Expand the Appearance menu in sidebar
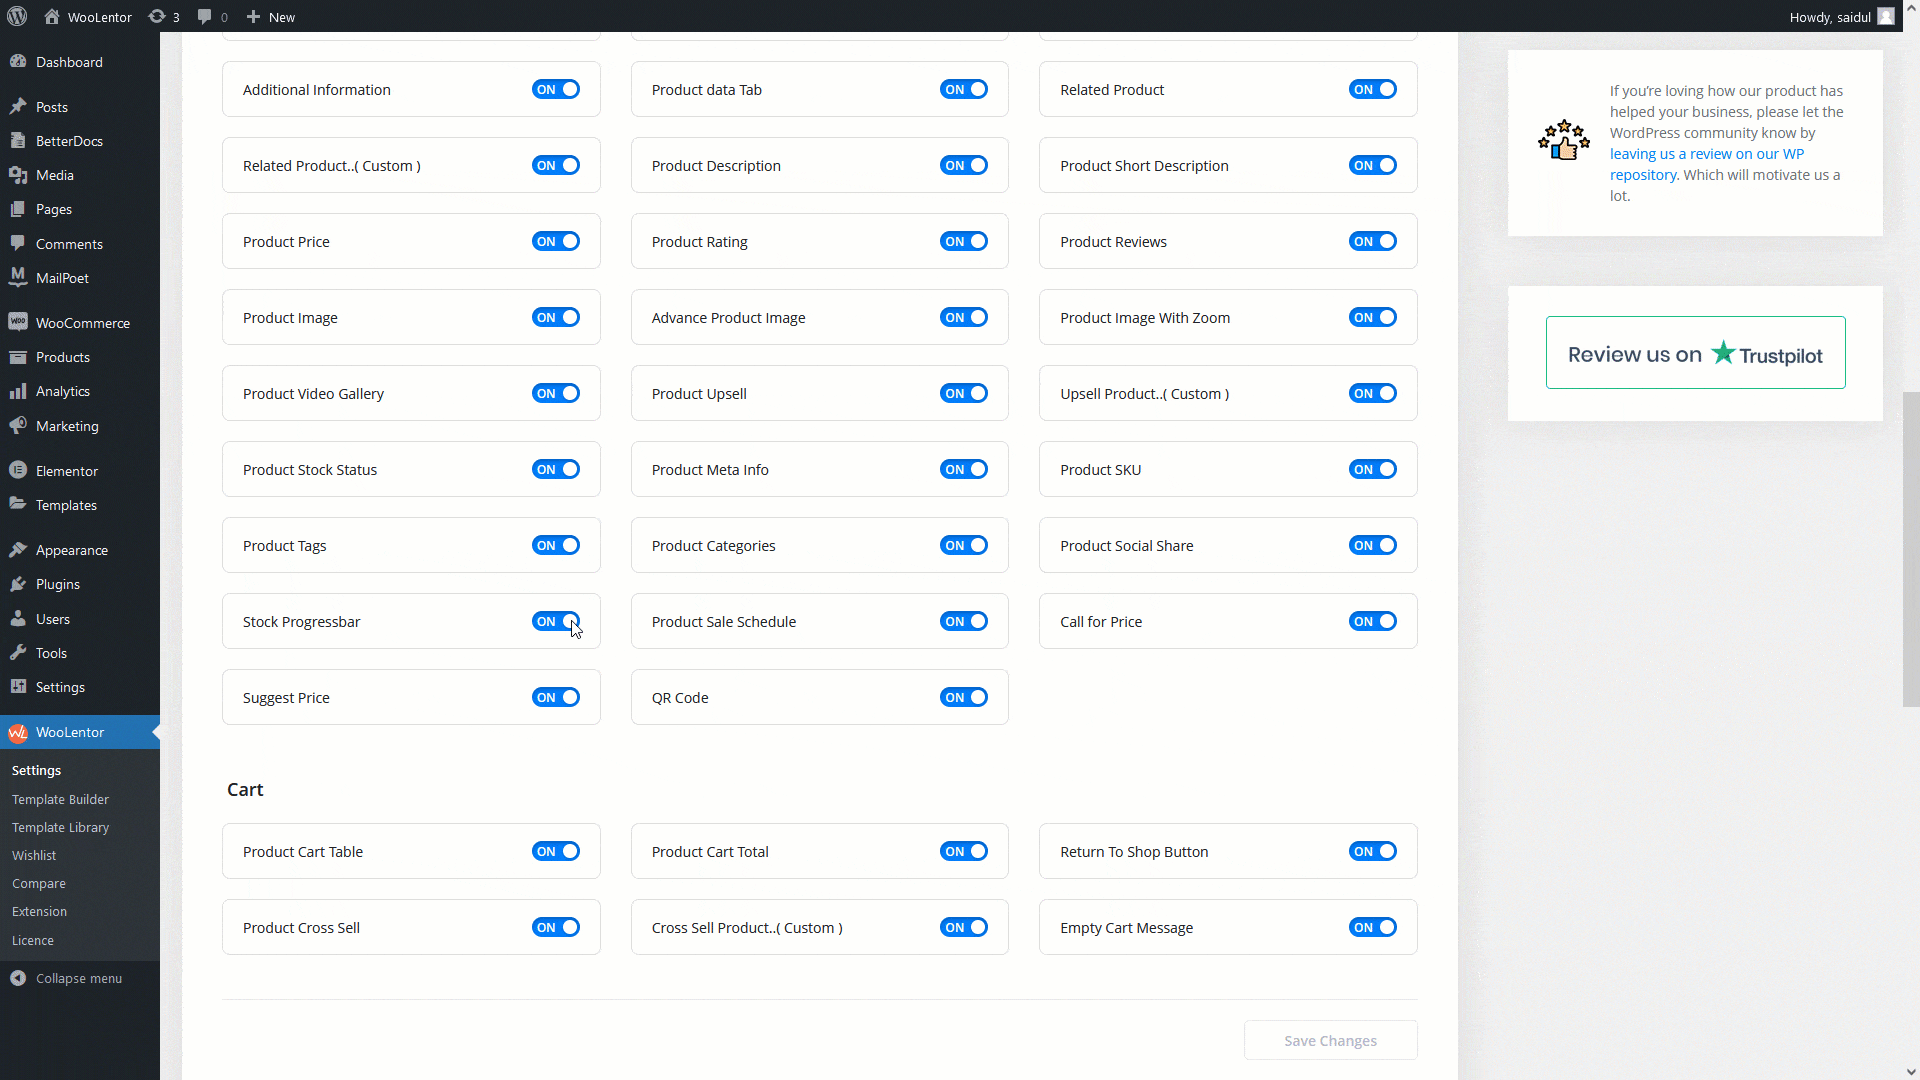The image size is (1920, 1080). point(72,550)
